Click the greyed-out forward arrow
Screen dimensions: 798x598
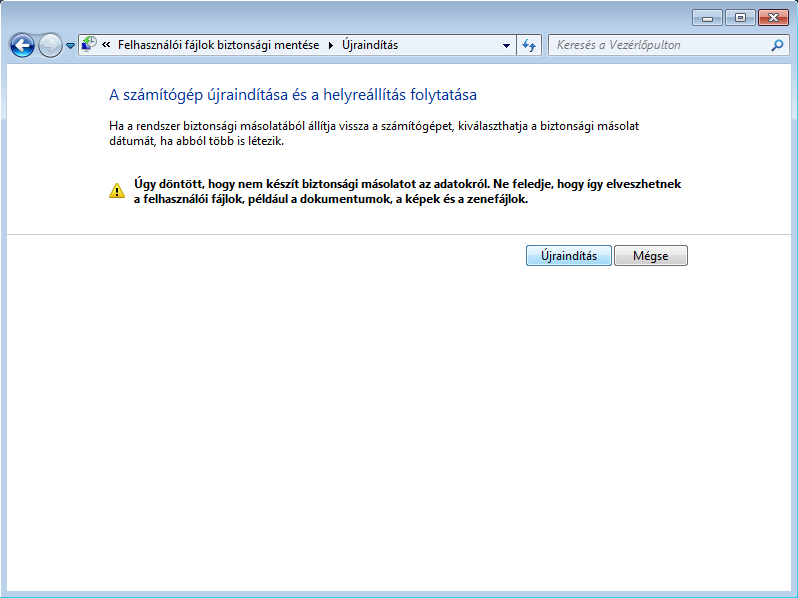click(50, 45)
